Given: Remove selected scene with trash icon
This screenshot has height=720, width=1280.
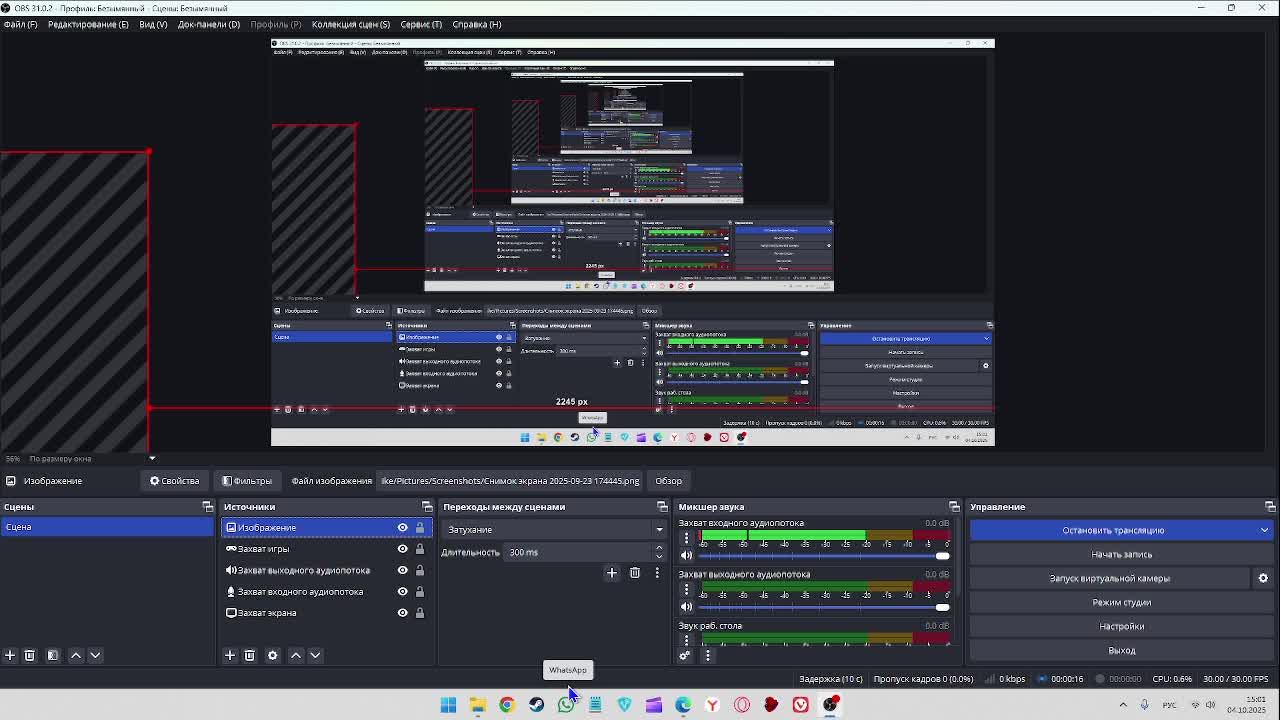Looking at the screenshot, I should coord(30,655).
